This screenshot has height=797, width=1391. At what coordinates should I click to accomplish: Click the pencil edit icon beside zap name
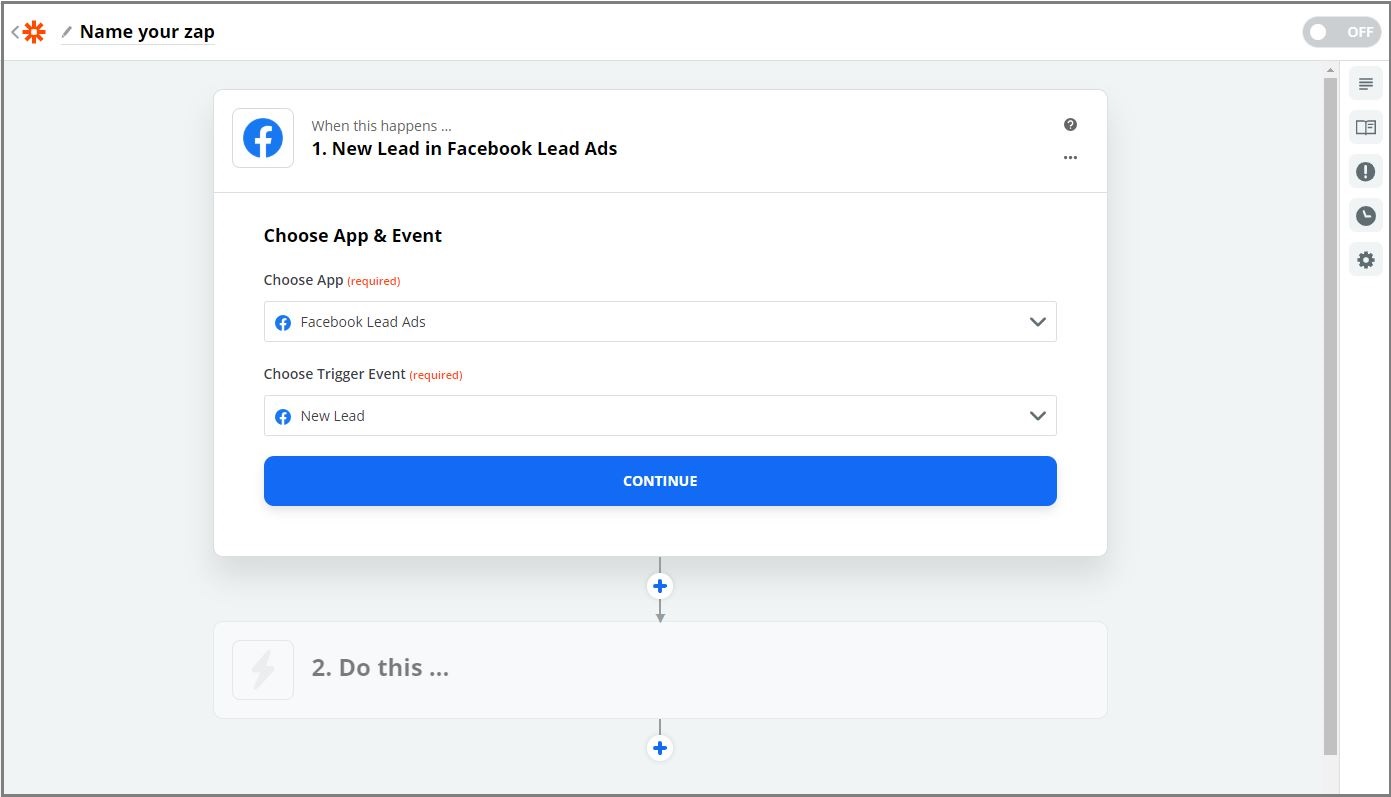coord(67,32)
